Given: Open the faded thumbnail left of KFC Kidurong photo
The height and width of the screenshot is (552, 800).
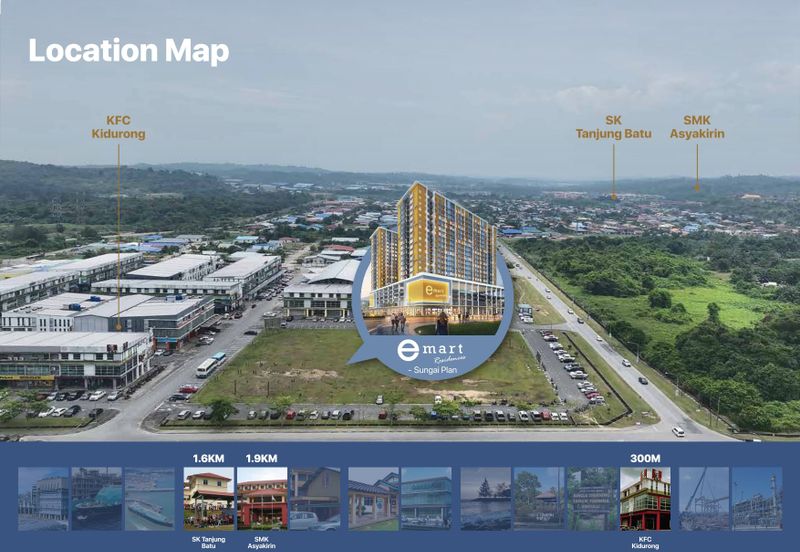Looking at the screenshot, I should 592,498.
